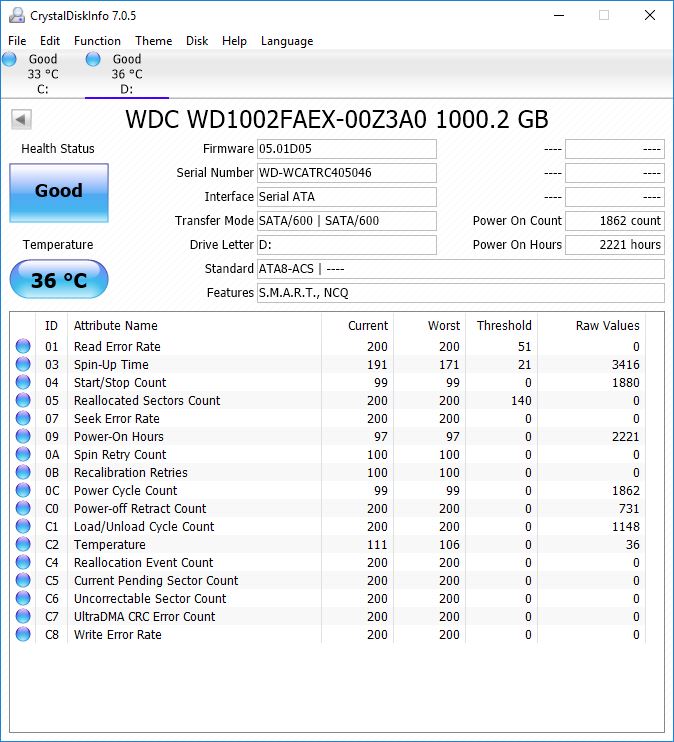Click the D: drive blue status orb
Screen dimensions: 674x742
point(93,59)
